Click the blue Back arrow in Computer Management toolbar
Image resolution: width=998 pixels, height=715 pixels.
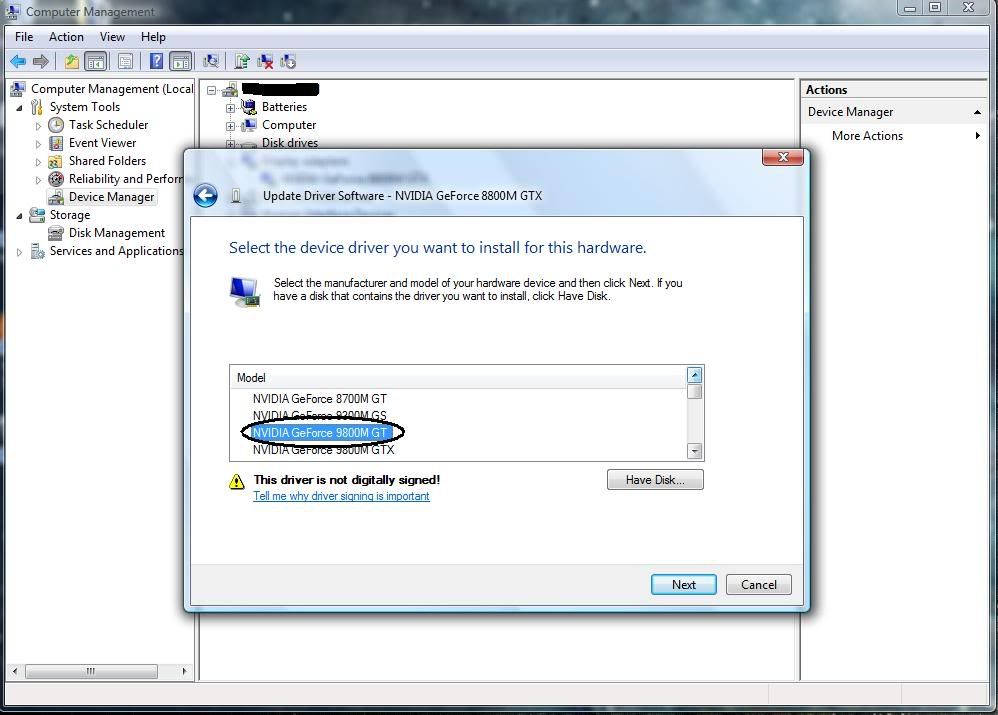[18, 62]
